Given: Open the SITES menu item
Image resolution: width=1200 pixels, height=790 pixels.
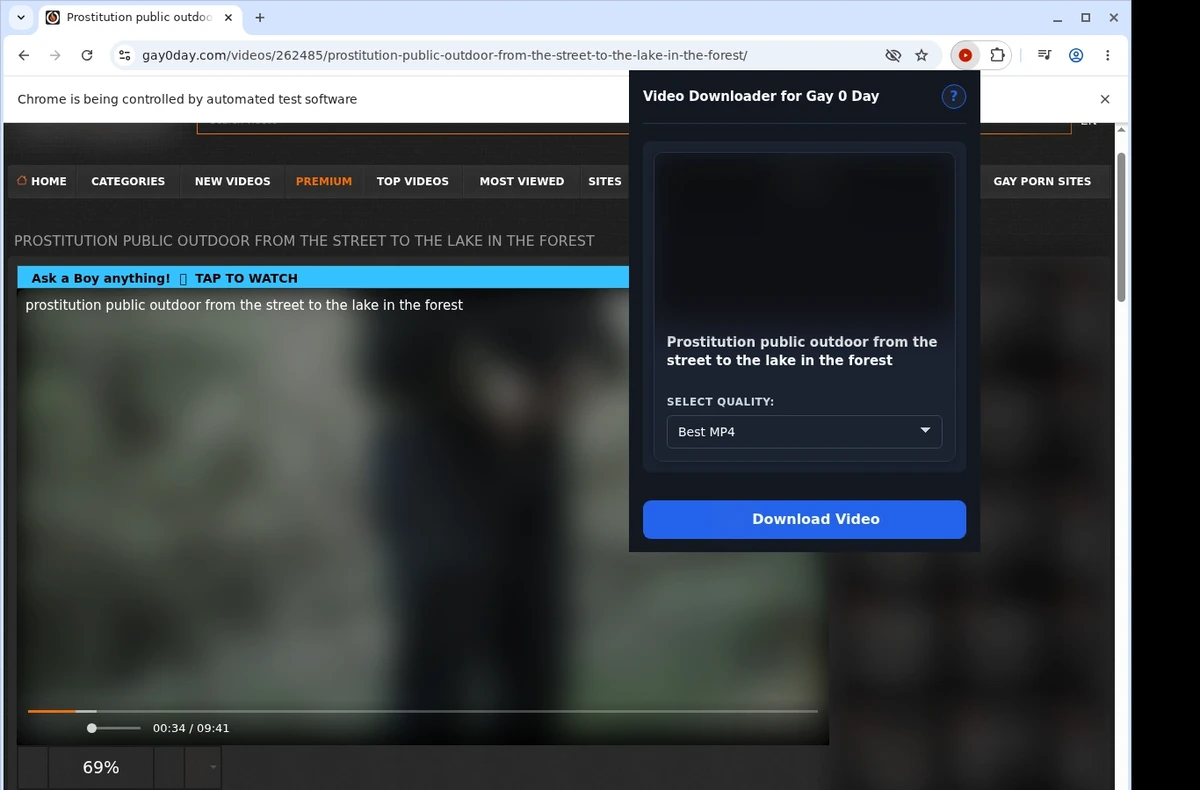Looking at the screenshot, I should coord(605,181).
